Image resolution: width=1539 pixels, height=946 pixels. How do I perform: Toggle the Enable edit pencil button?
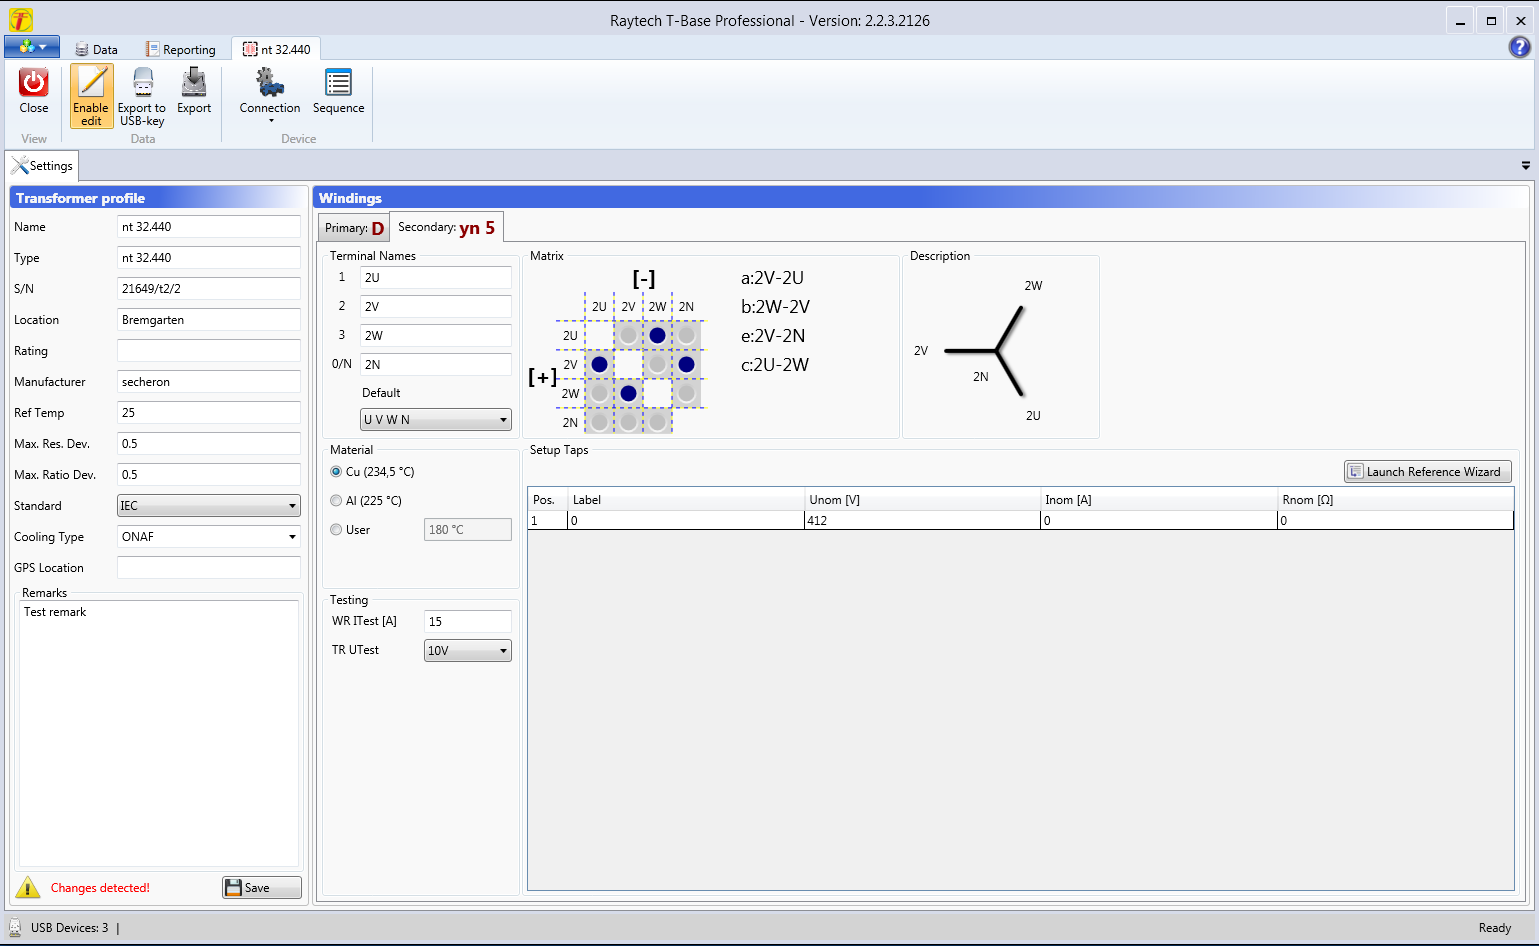click(x=91, y=96)
